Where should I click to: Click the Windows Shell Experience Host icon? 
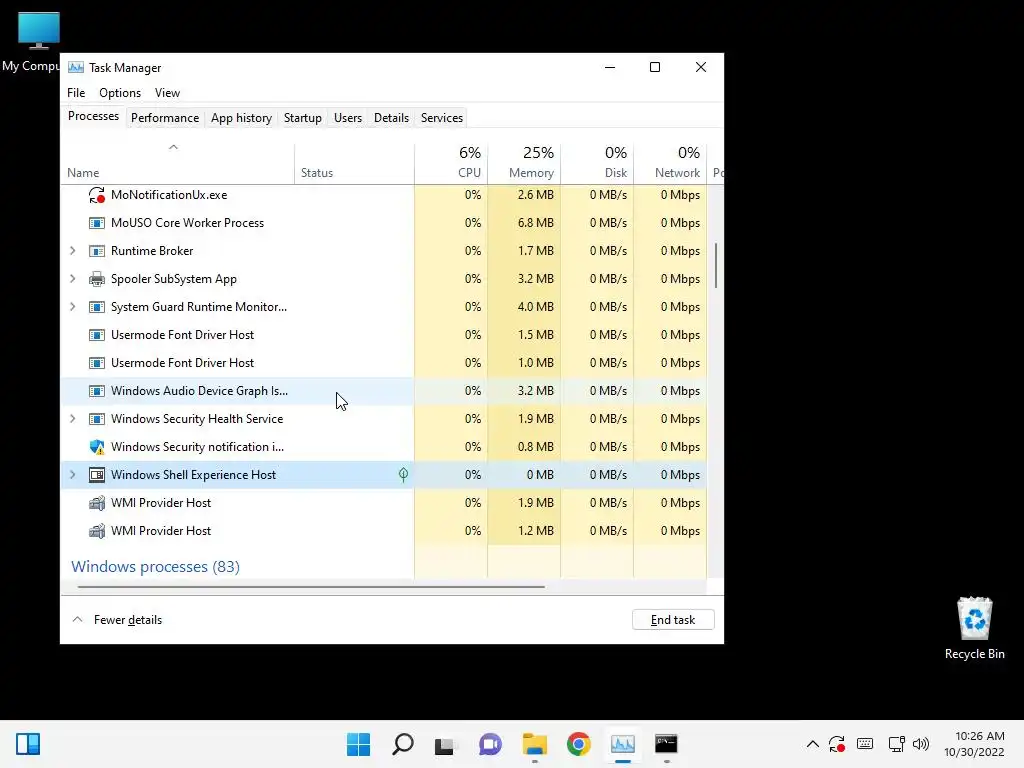click(x=97, y=475)
